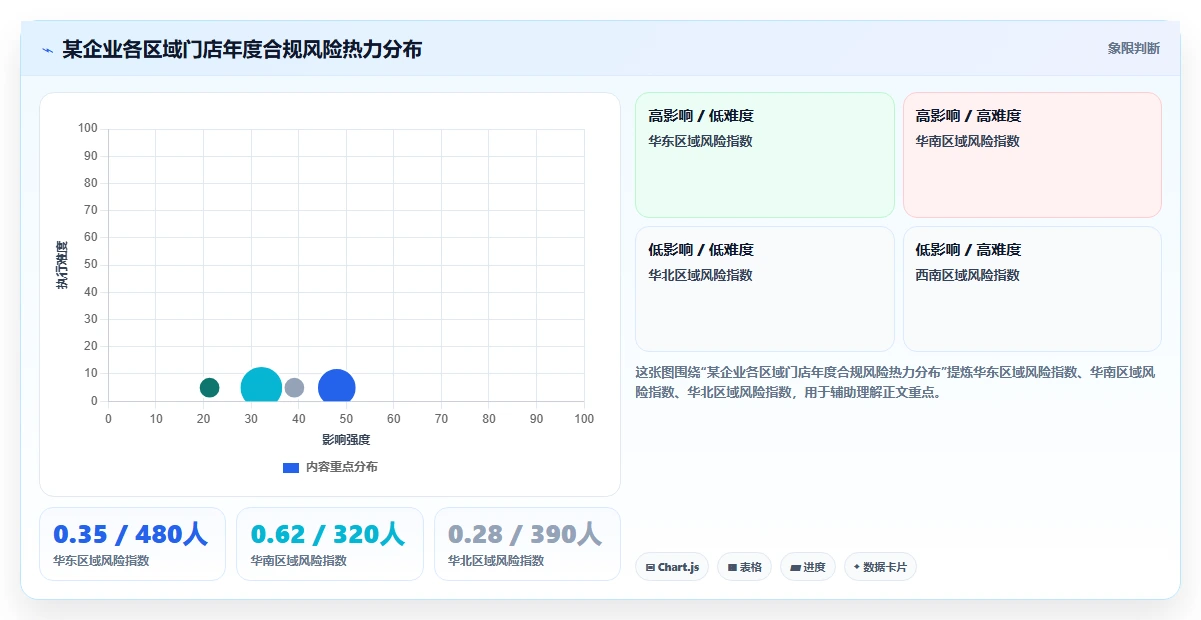Open the 低影响 / 低难度 quadrant card
This screenshot has height=620, width=1201.
point(765,289)
